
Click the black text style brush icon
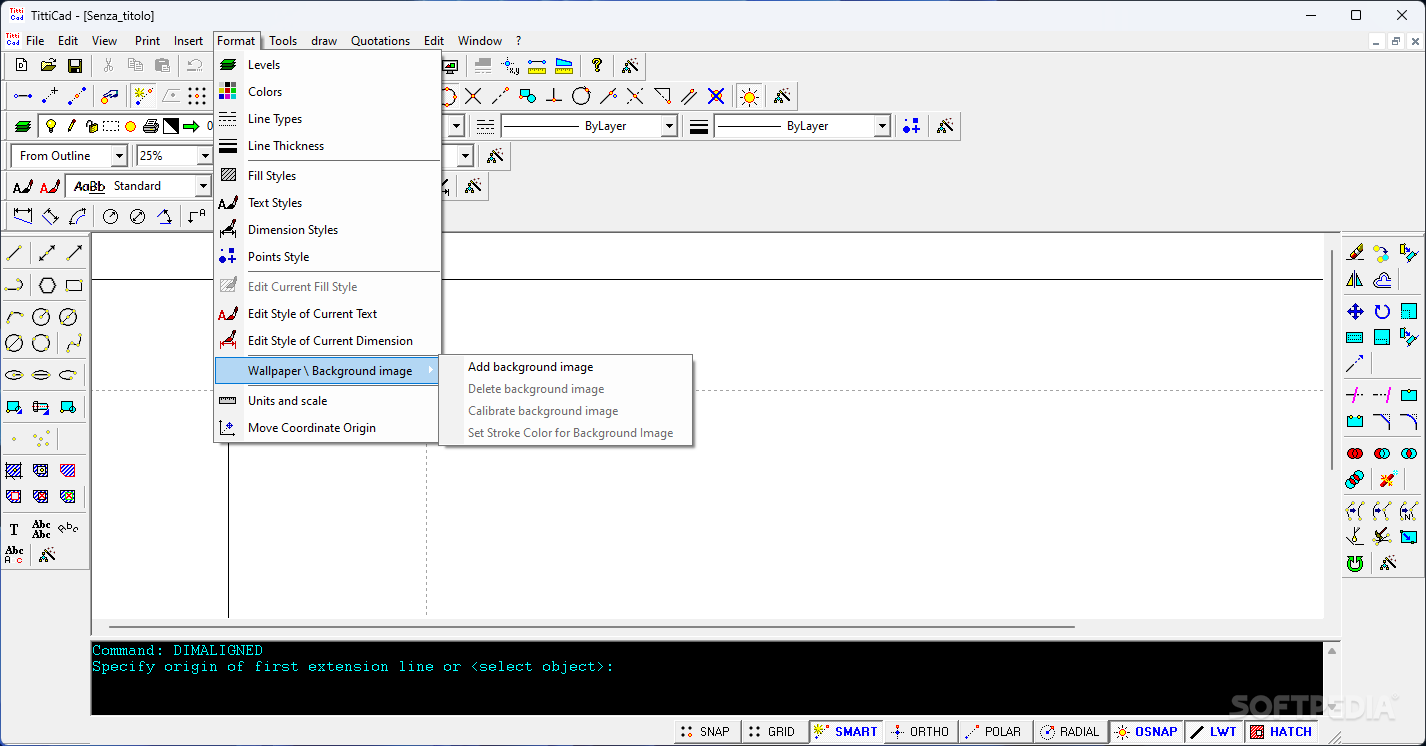[23, 186]
